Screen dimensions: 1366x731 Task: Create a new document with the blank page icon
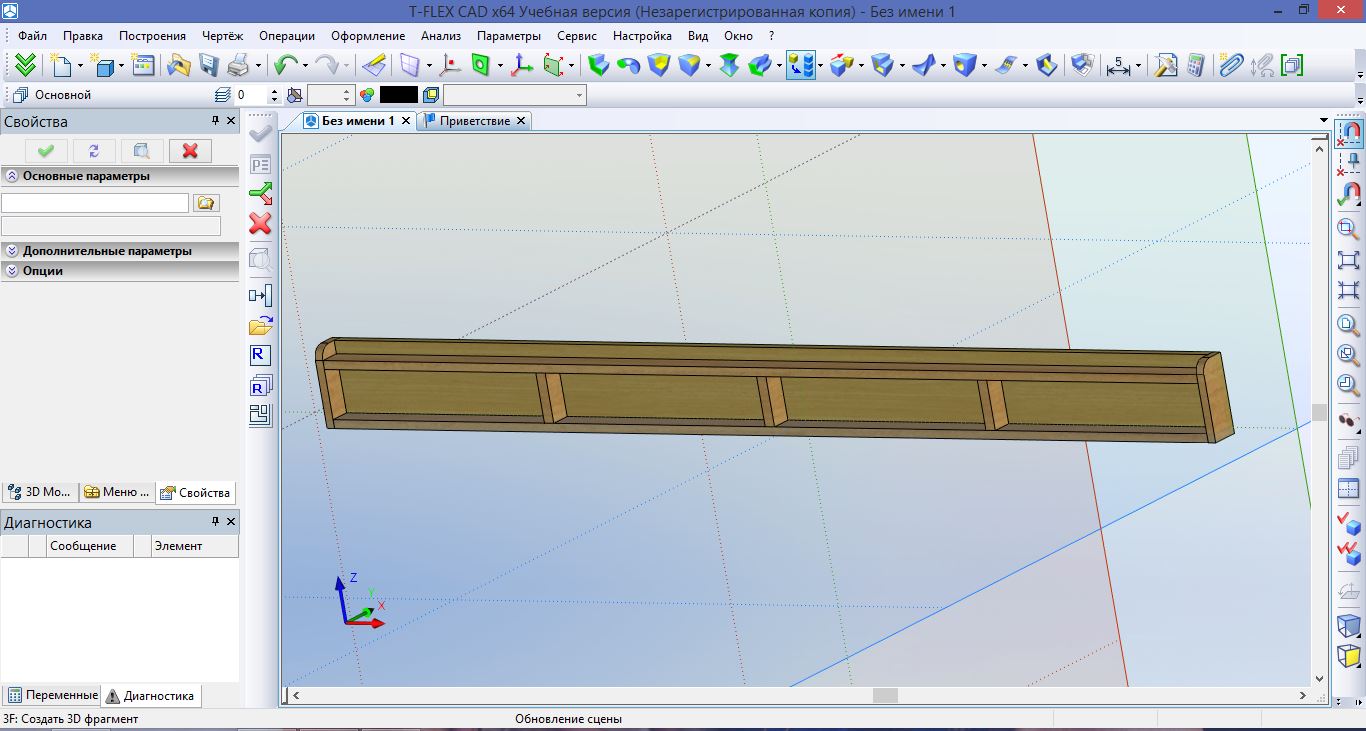tap(62, 66)
